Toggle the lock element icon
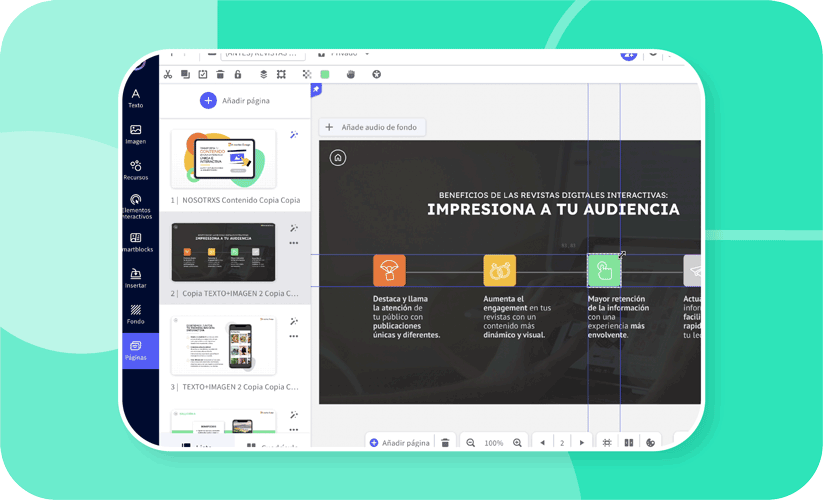Viewport: 823px width, 500px height. click(238, 75)
